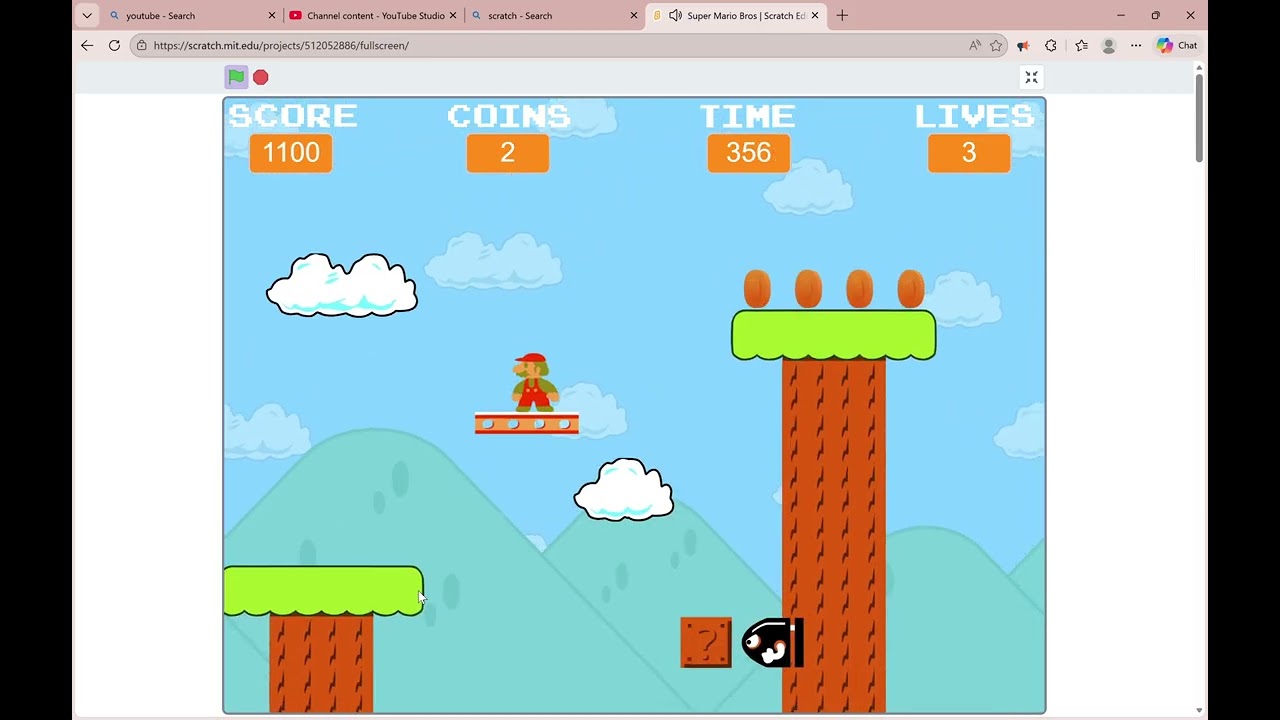Open the Copilot Chat button
Viewport: 1280px width, 720px height.
[x=1177, y=45]
